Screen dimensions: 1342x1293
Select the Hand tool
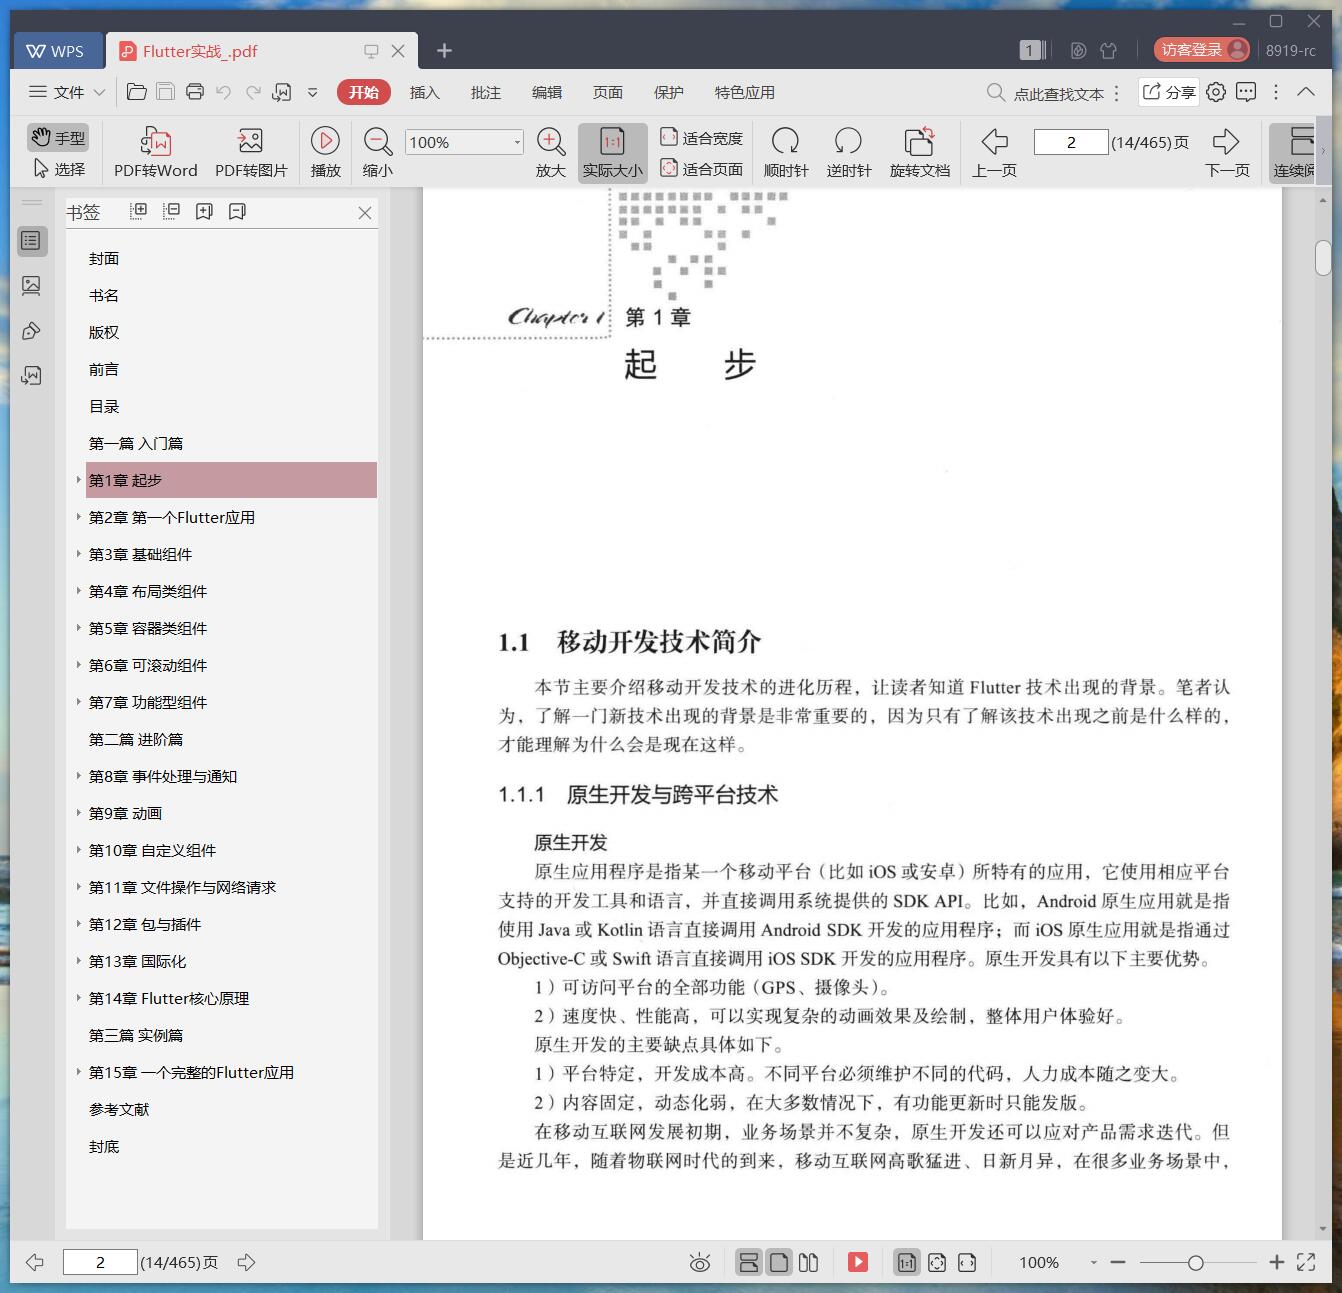(x=57, y=137)
